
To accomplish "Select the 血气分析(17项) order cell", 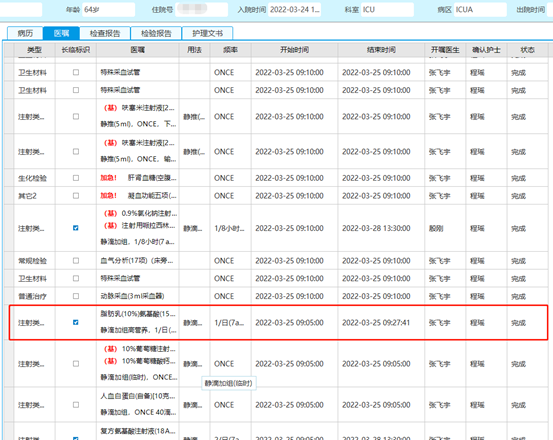I will pos(138,261).
